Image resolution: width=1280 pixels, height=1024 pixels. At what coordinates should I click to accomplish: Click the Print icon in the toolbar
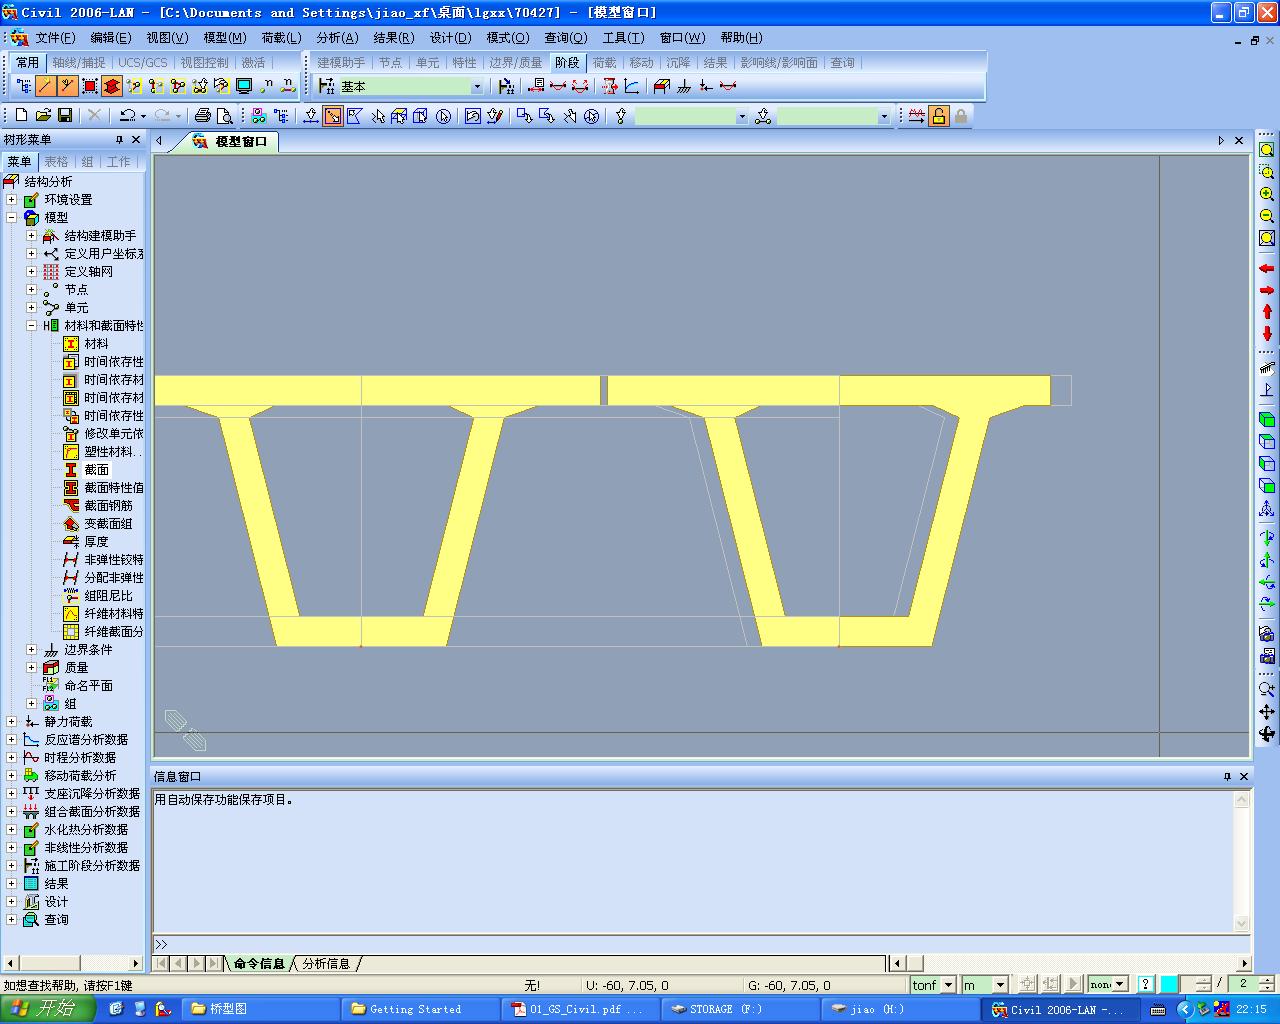pos(203,116)
